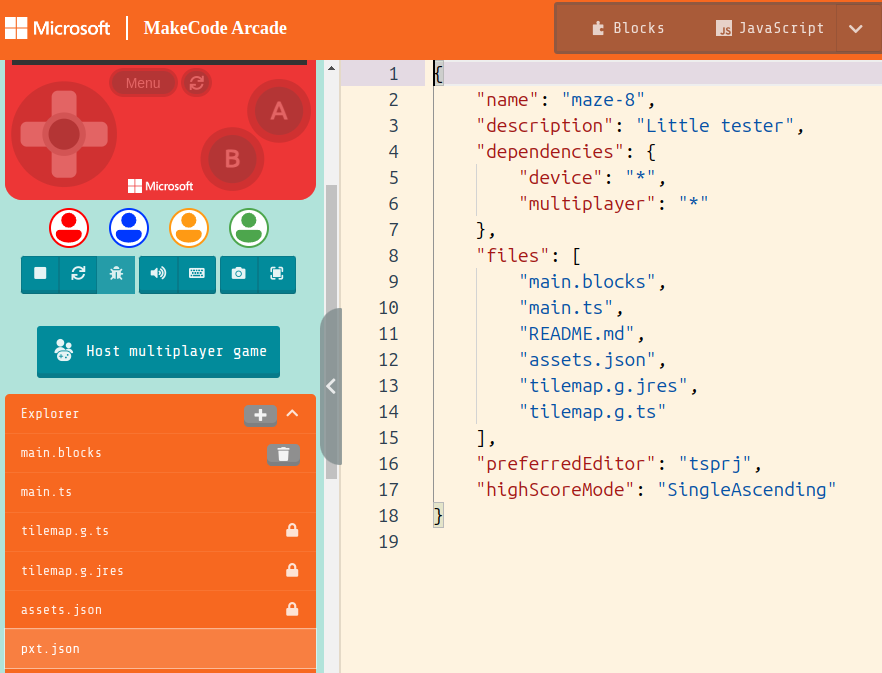The height and width of the screenshot is (673, 882).
Task: Click lock icon on tilemap.g.jres row
Action: tap(292, 570)
